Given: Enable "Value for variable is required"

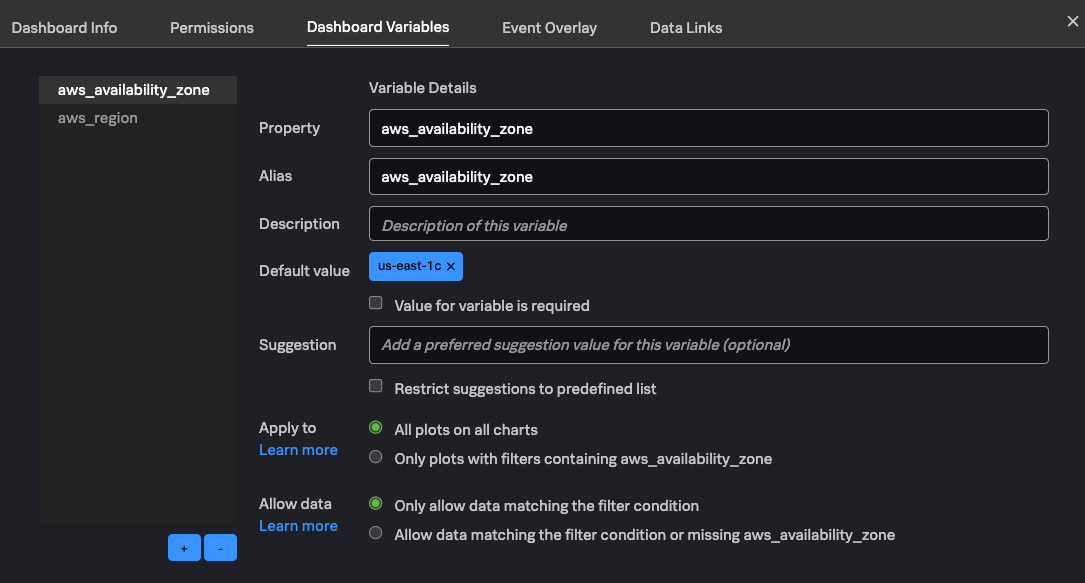Looking at the screenshot, I should (x=375, y=302).
